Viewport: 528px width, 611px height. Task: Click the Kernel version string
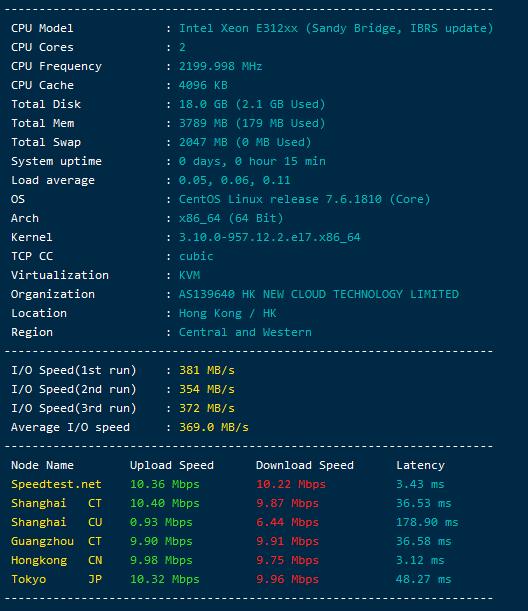click(x=270, y=237)
